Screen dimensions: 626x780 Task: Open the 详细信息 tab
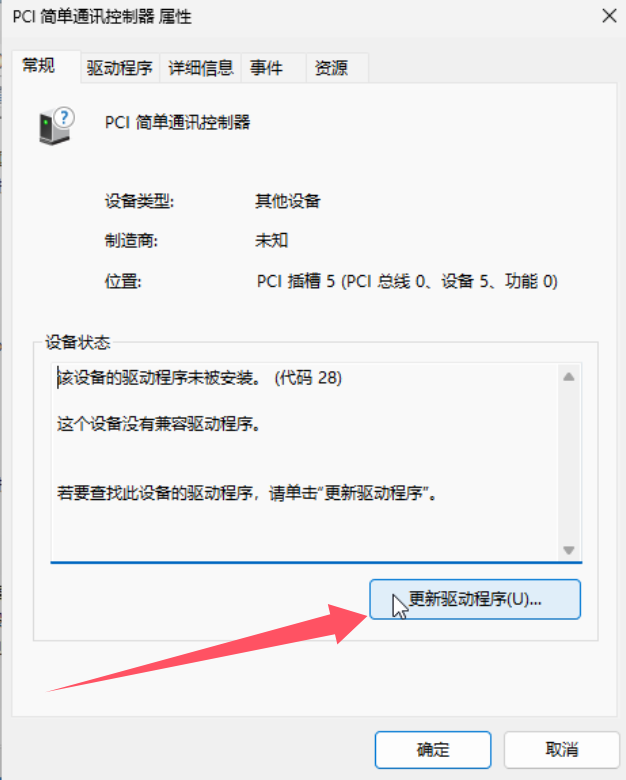tap(201, 68)
